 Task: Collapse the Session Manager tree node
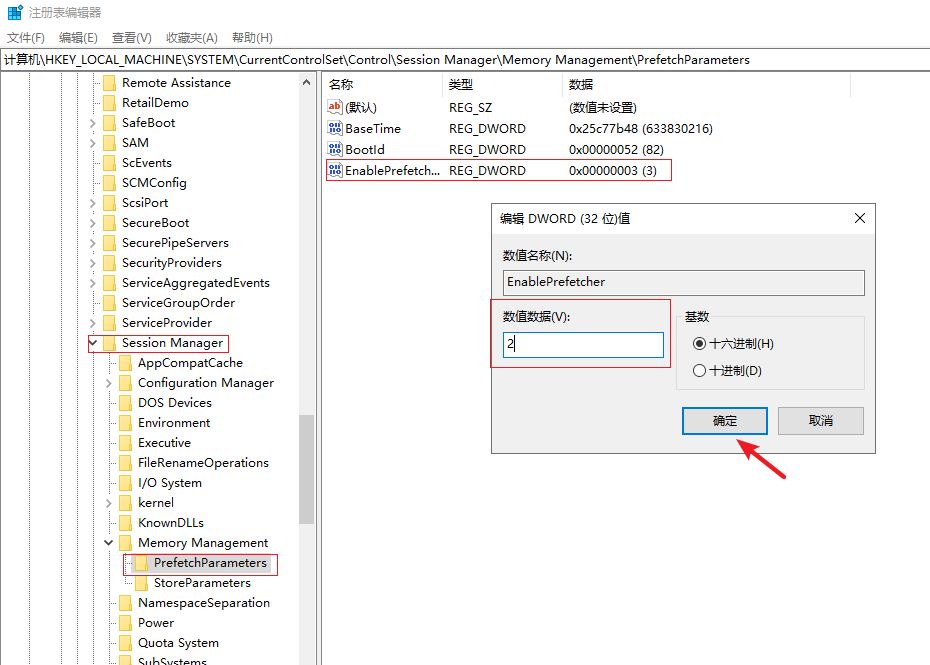click(93, 343)
